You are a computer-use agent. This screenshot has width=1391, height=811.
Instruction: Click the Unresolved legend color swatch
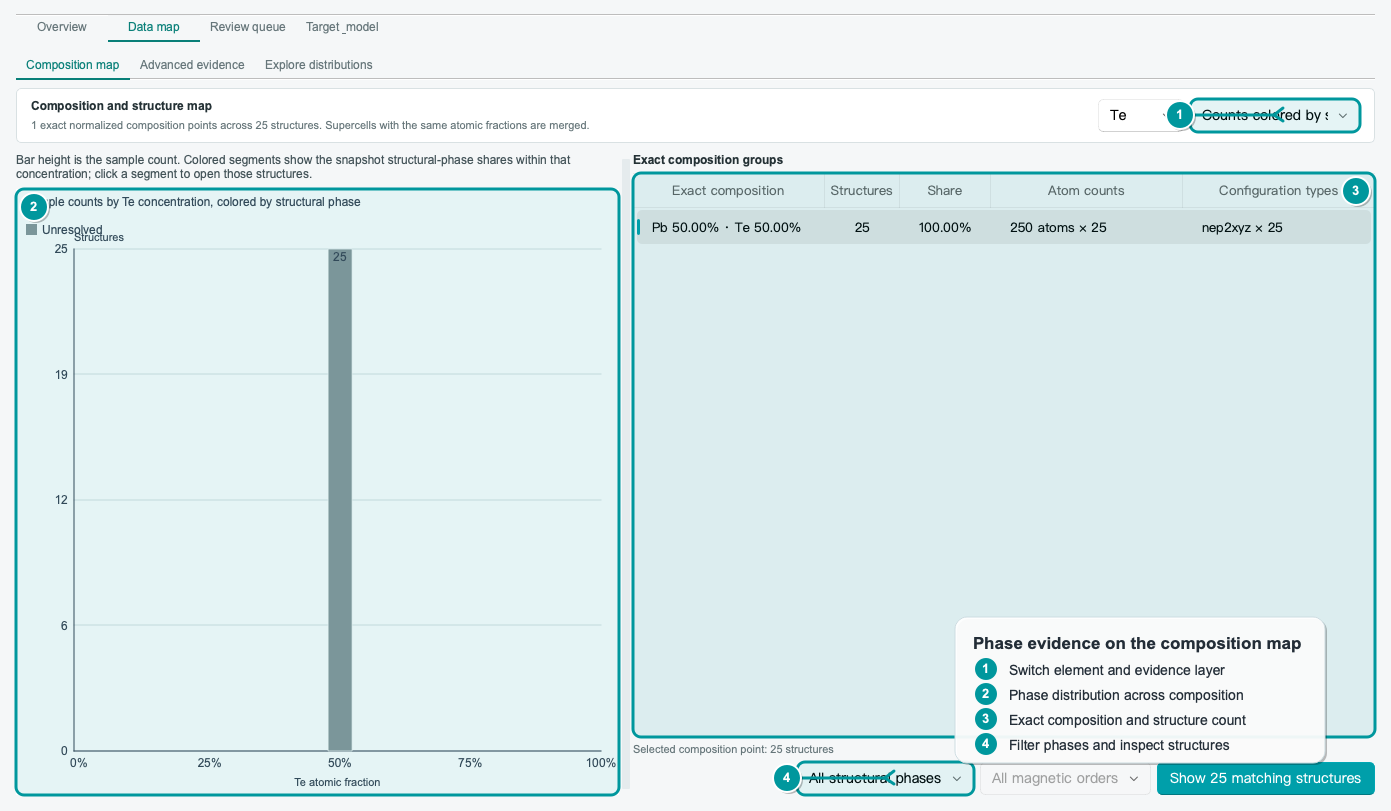tap(32, 230)
